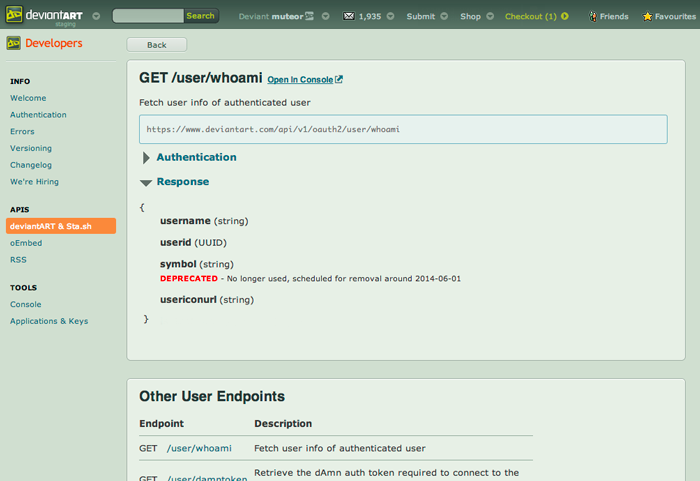Open the We're Hiring link
Screen dimensions: 700x481
tap(34, 182)
